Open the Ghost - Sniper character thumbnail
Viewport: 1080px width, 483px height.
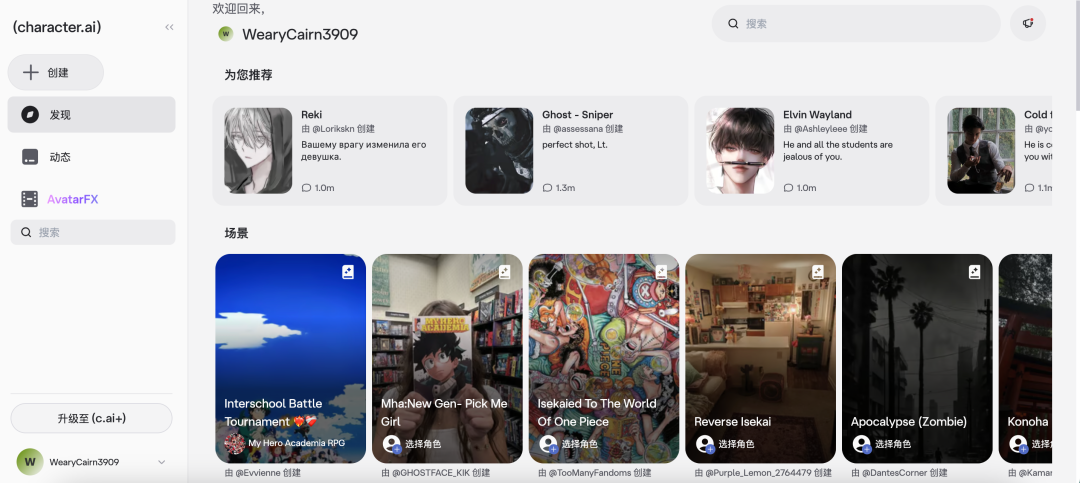coord(499,151)
